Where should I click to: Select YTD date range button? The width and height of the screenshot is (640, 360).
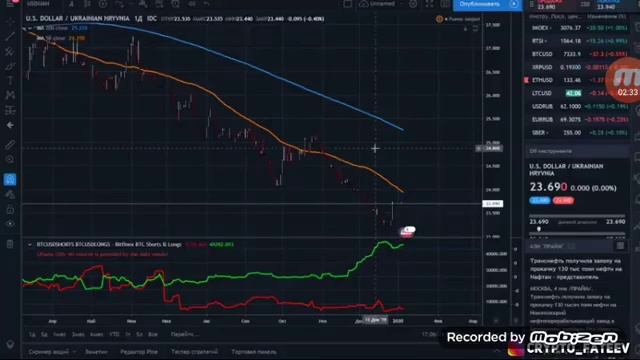tap(114, 334)
